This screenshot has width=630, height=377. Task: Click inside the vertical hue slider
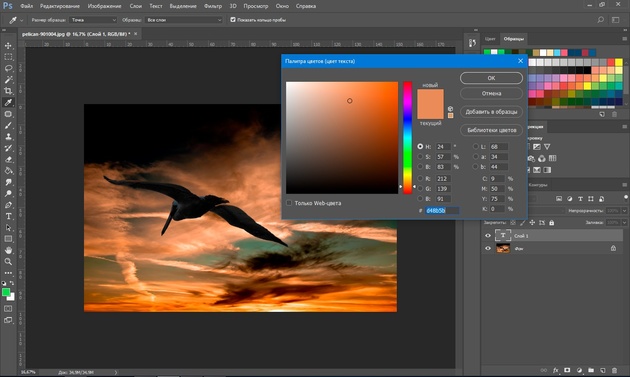[x=407, y=137]
